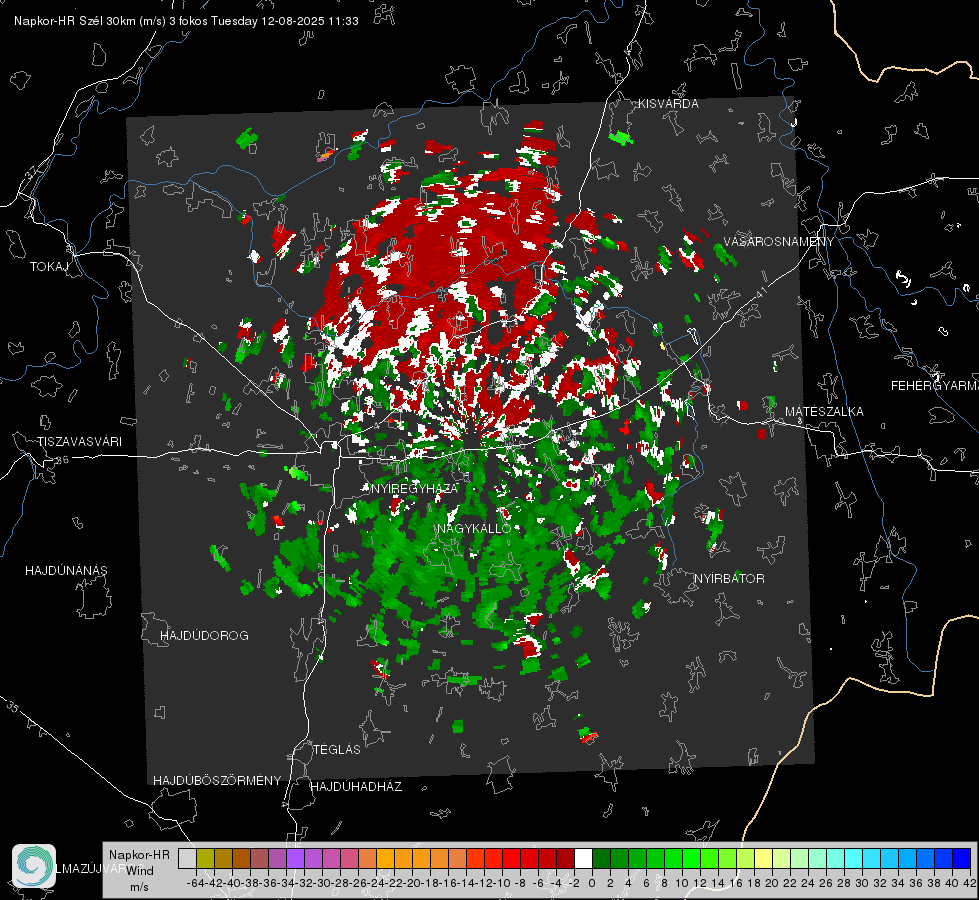Select the VÁSÁROSNAMÉNY city label
Viewport: 979px width, 900px height.
coord(779,242)
